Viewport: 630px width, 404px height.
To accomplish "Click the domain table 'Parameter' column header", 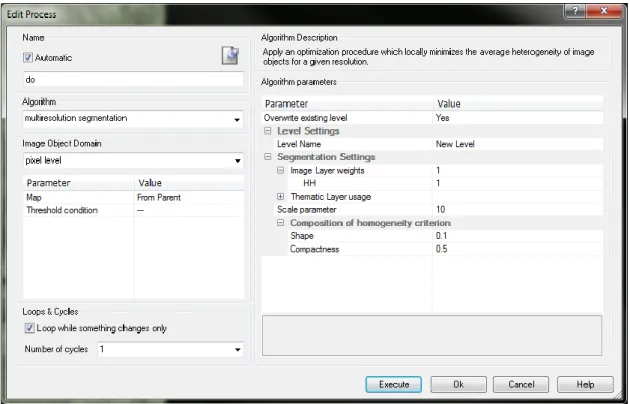I will tap(79, 183).
